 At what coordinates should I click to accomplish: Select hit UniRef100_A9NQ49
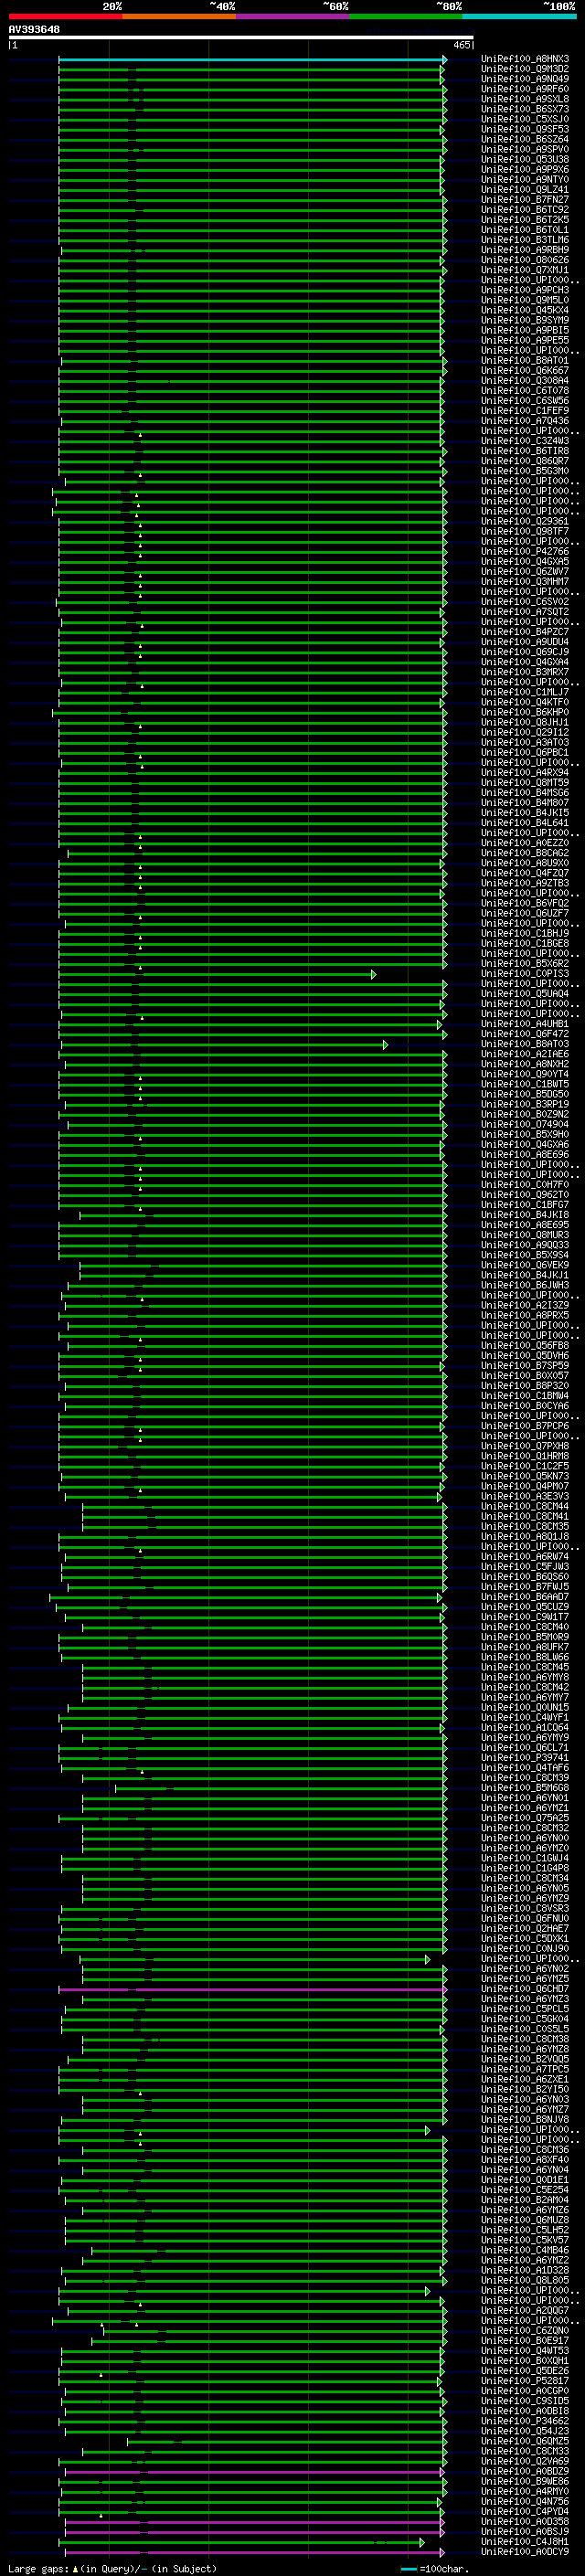[x=525, y=79]
